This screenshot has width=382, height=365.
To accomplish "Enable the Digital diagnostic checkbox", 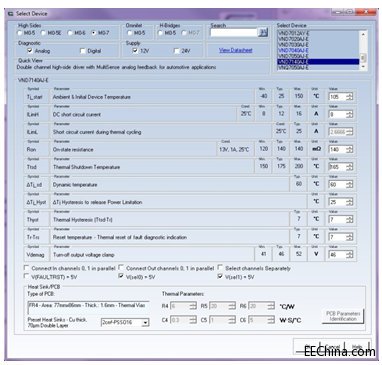I will point(83,51).
